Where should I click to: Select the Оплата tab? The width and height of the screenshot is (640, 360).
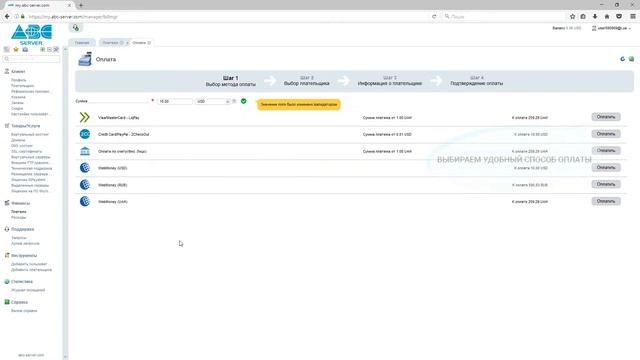point(139,43)
